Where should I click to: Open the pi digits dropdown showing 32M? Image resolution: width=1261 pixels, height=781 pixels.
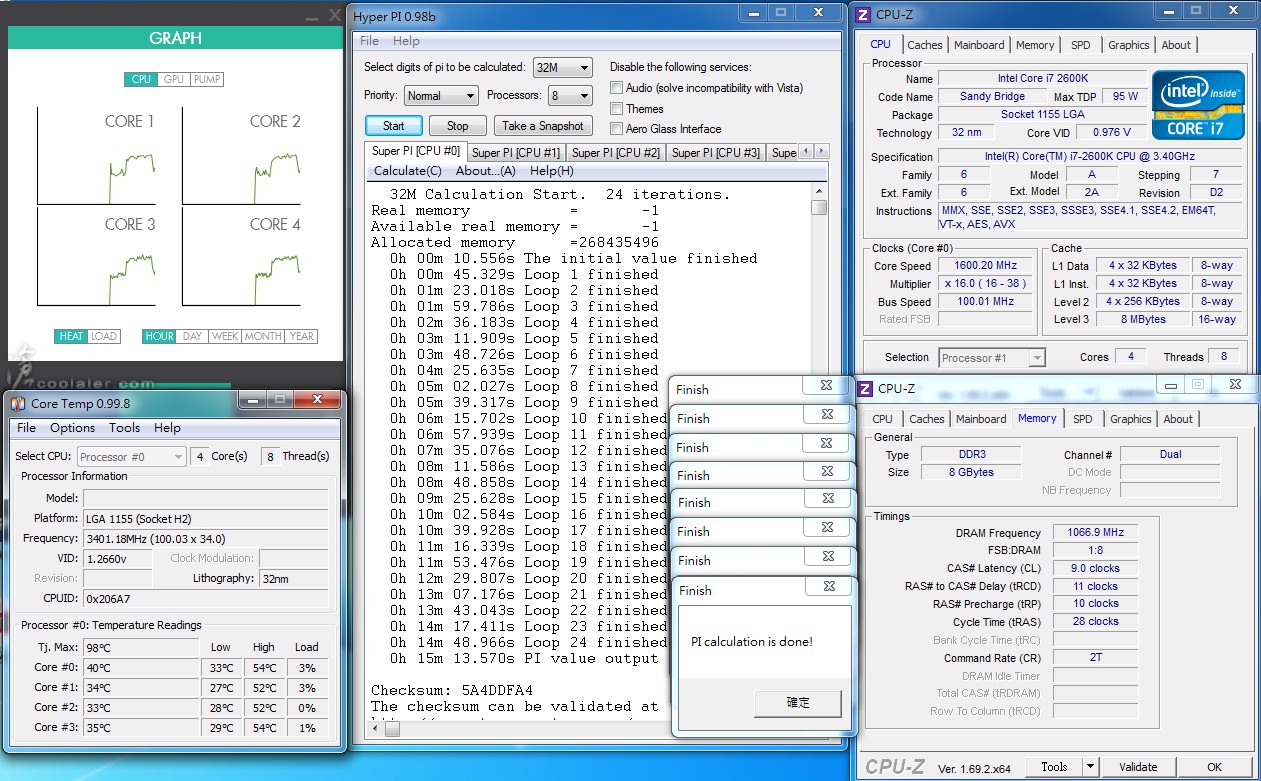(x=563, y=67)
